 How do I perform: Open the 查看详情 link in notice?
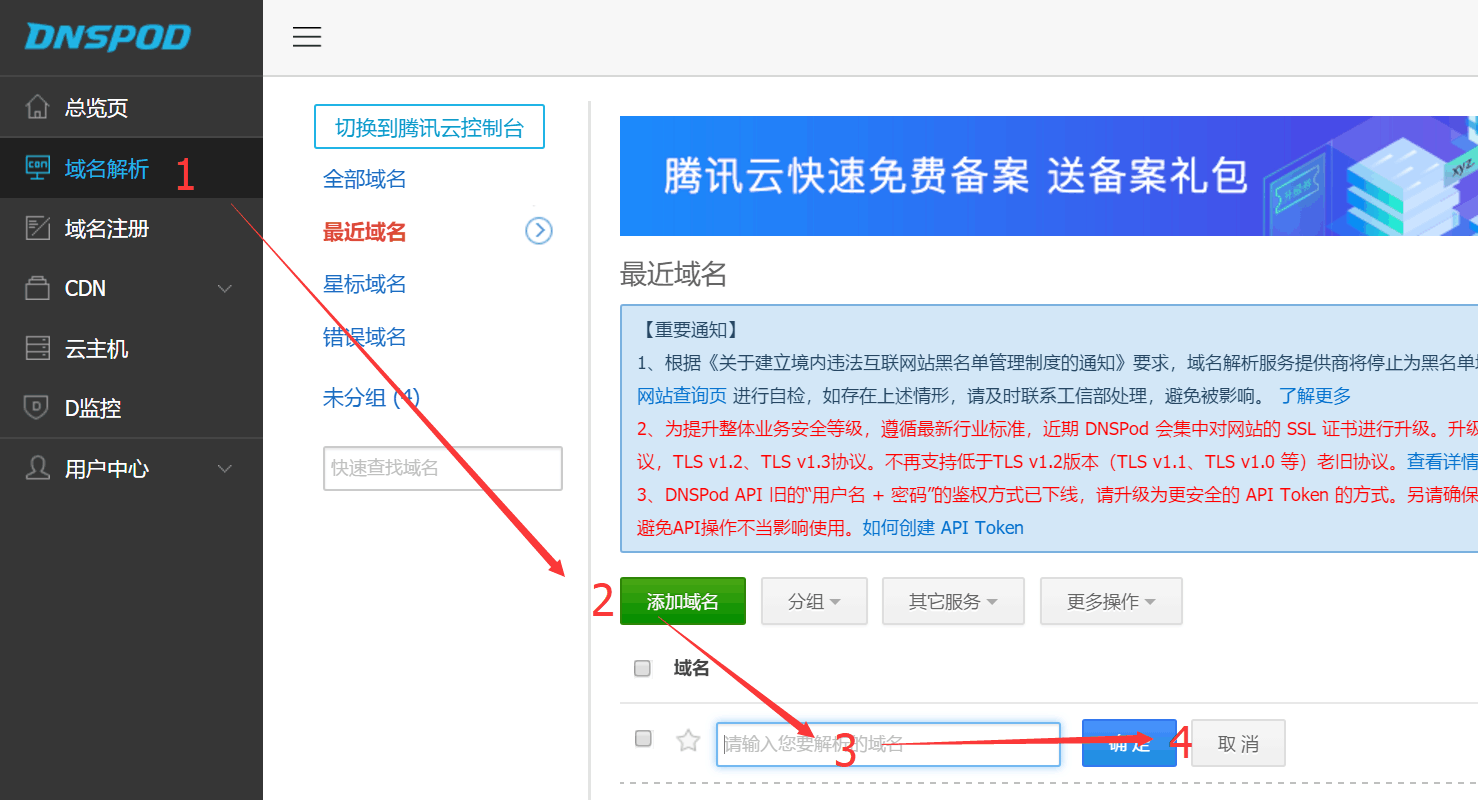[x=1442, y=461]
